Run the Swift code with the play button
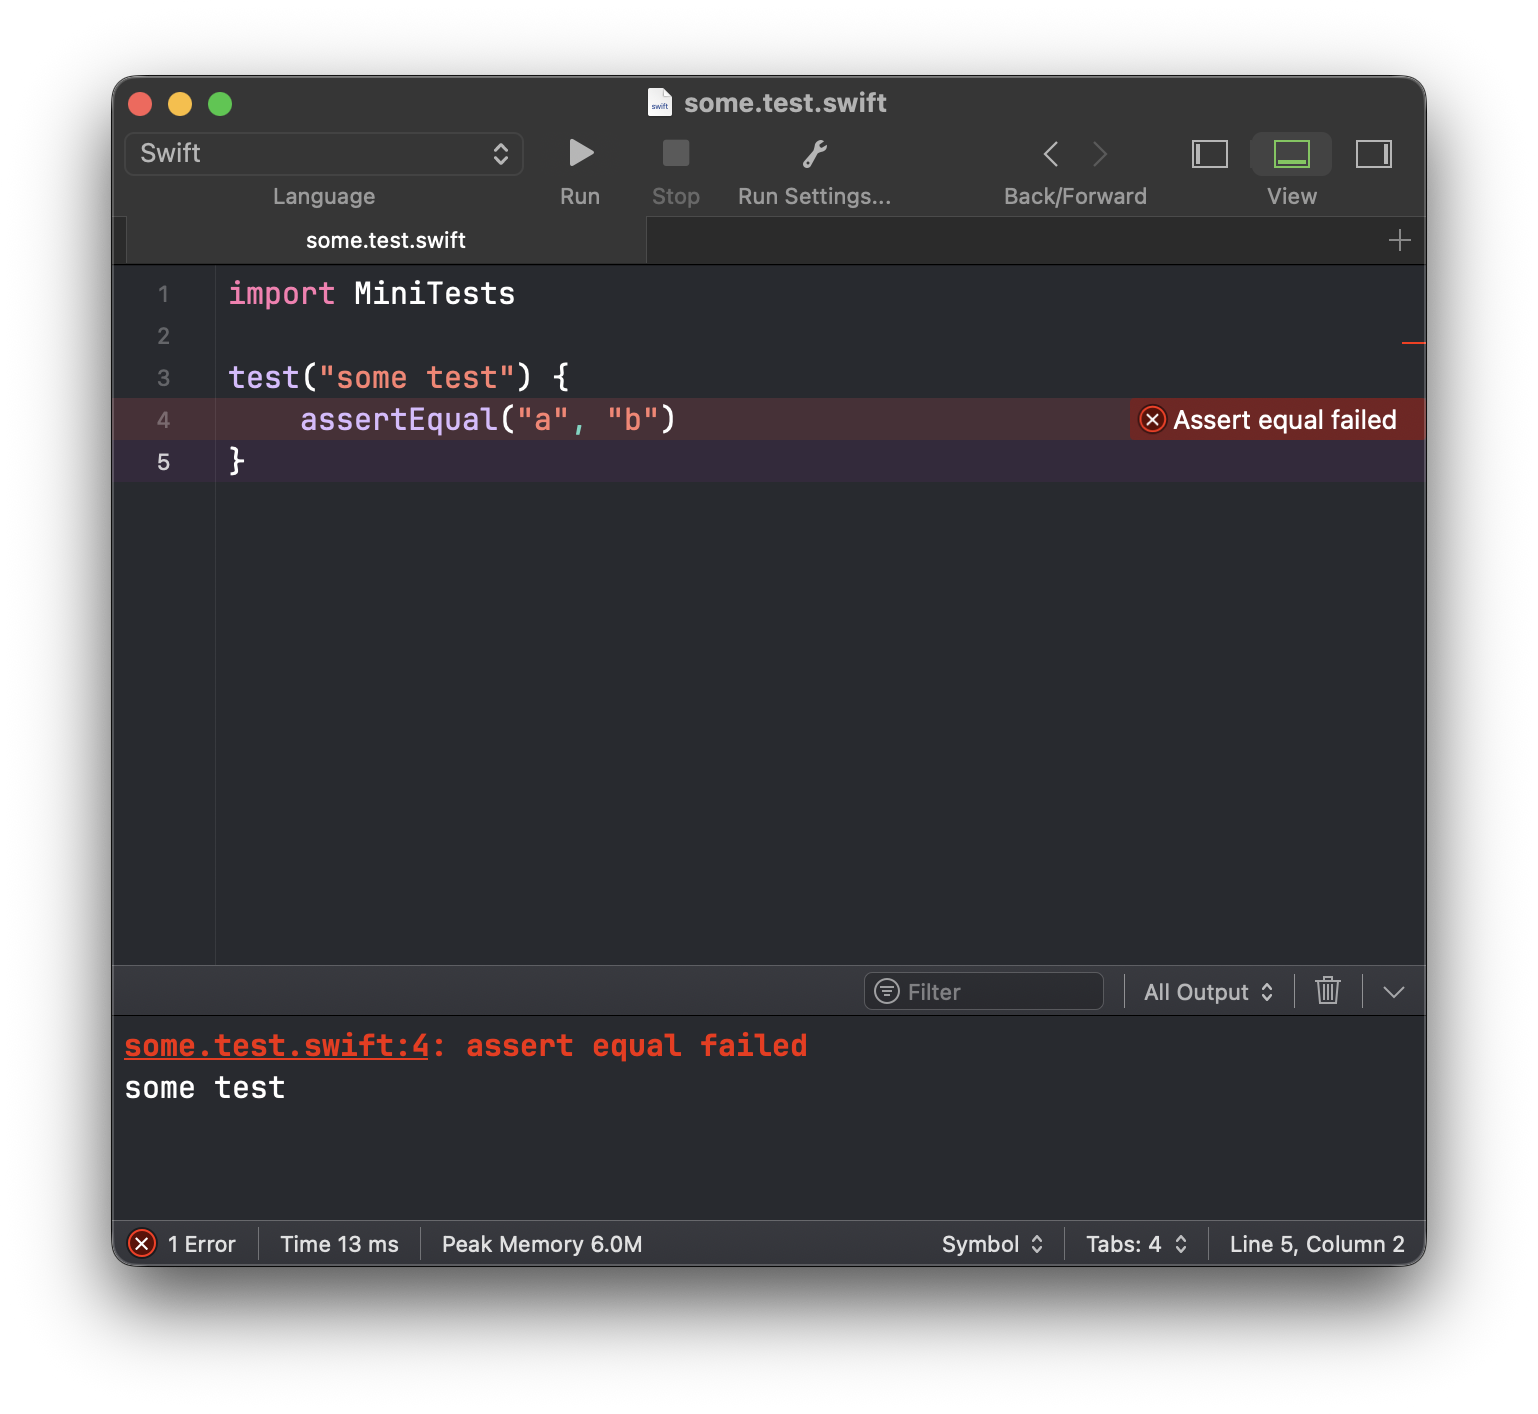Viewport: 1538px width, 1414px height. point(580,154)
